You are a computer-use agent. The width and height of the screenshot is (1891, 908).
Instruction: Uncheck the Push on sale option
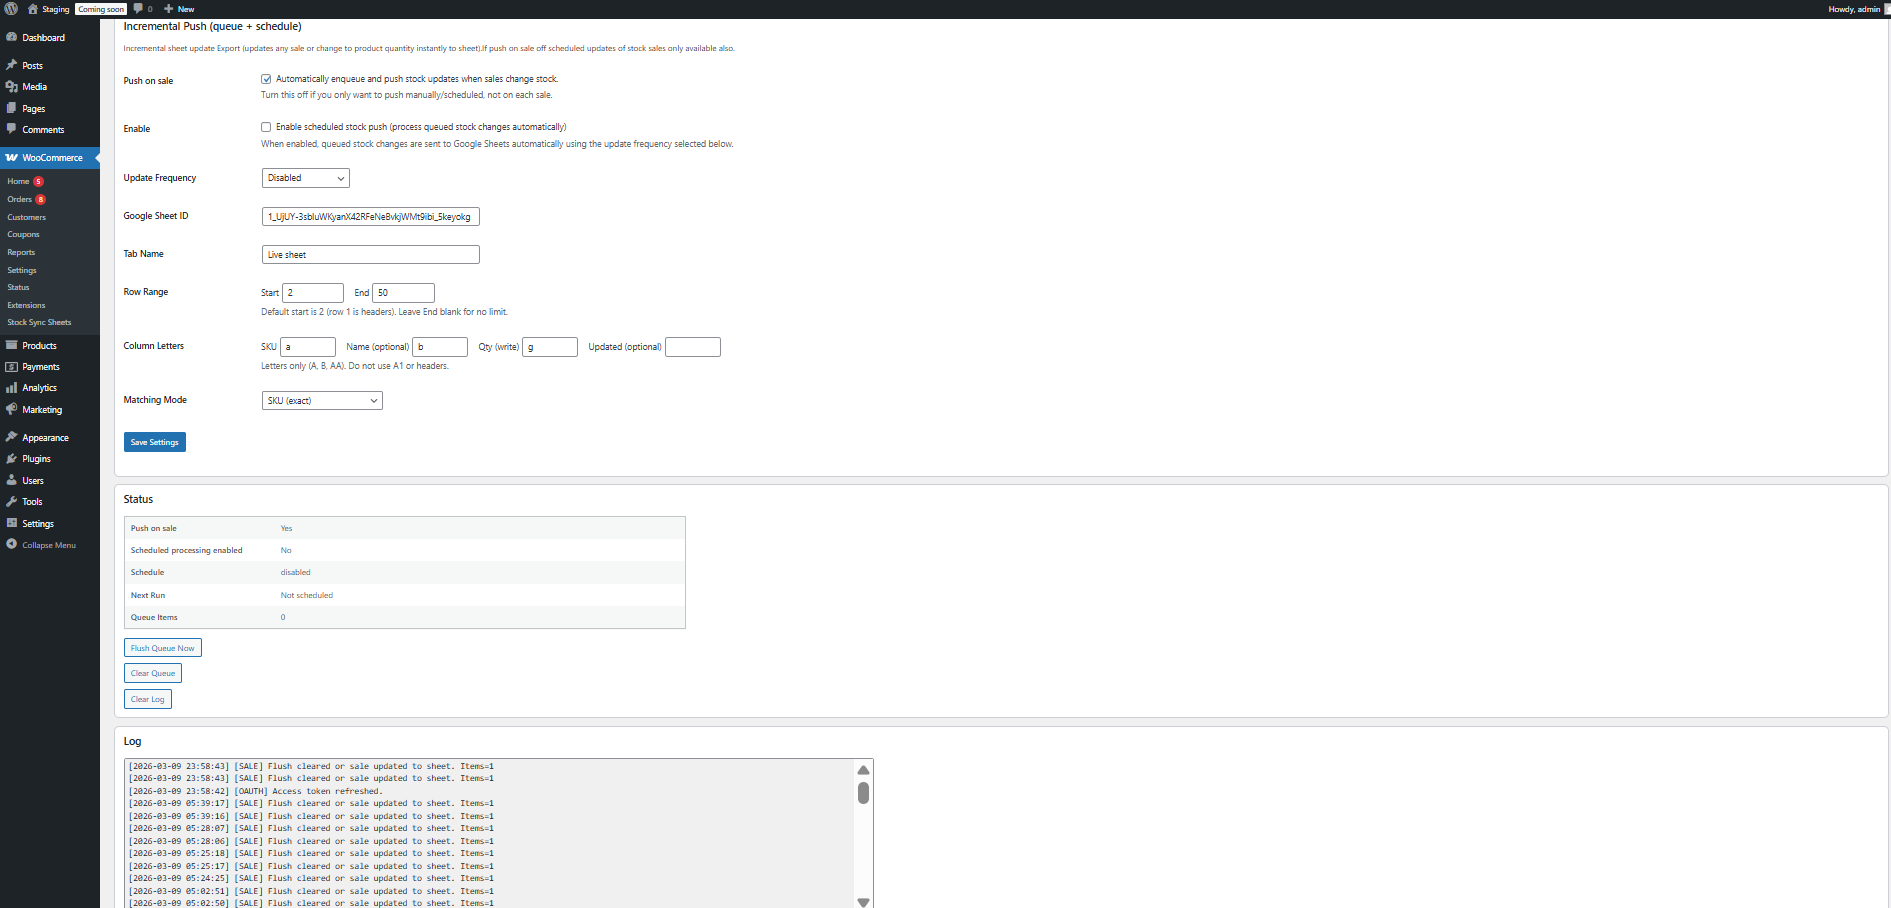click(x=266, y=78)
